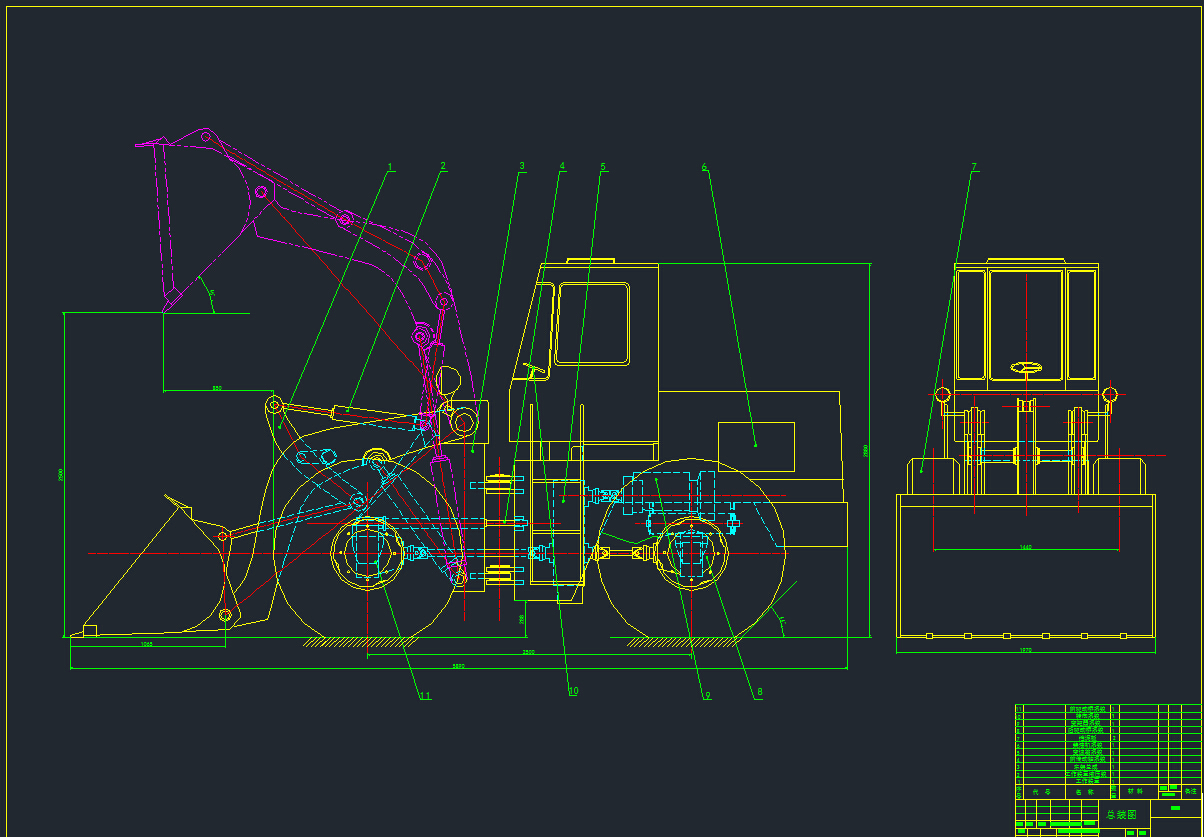Image resolution: width=1204 pixels, height=837 pixels.
Task: Click the 材料 column header cell
Action: pos(1134,791)
